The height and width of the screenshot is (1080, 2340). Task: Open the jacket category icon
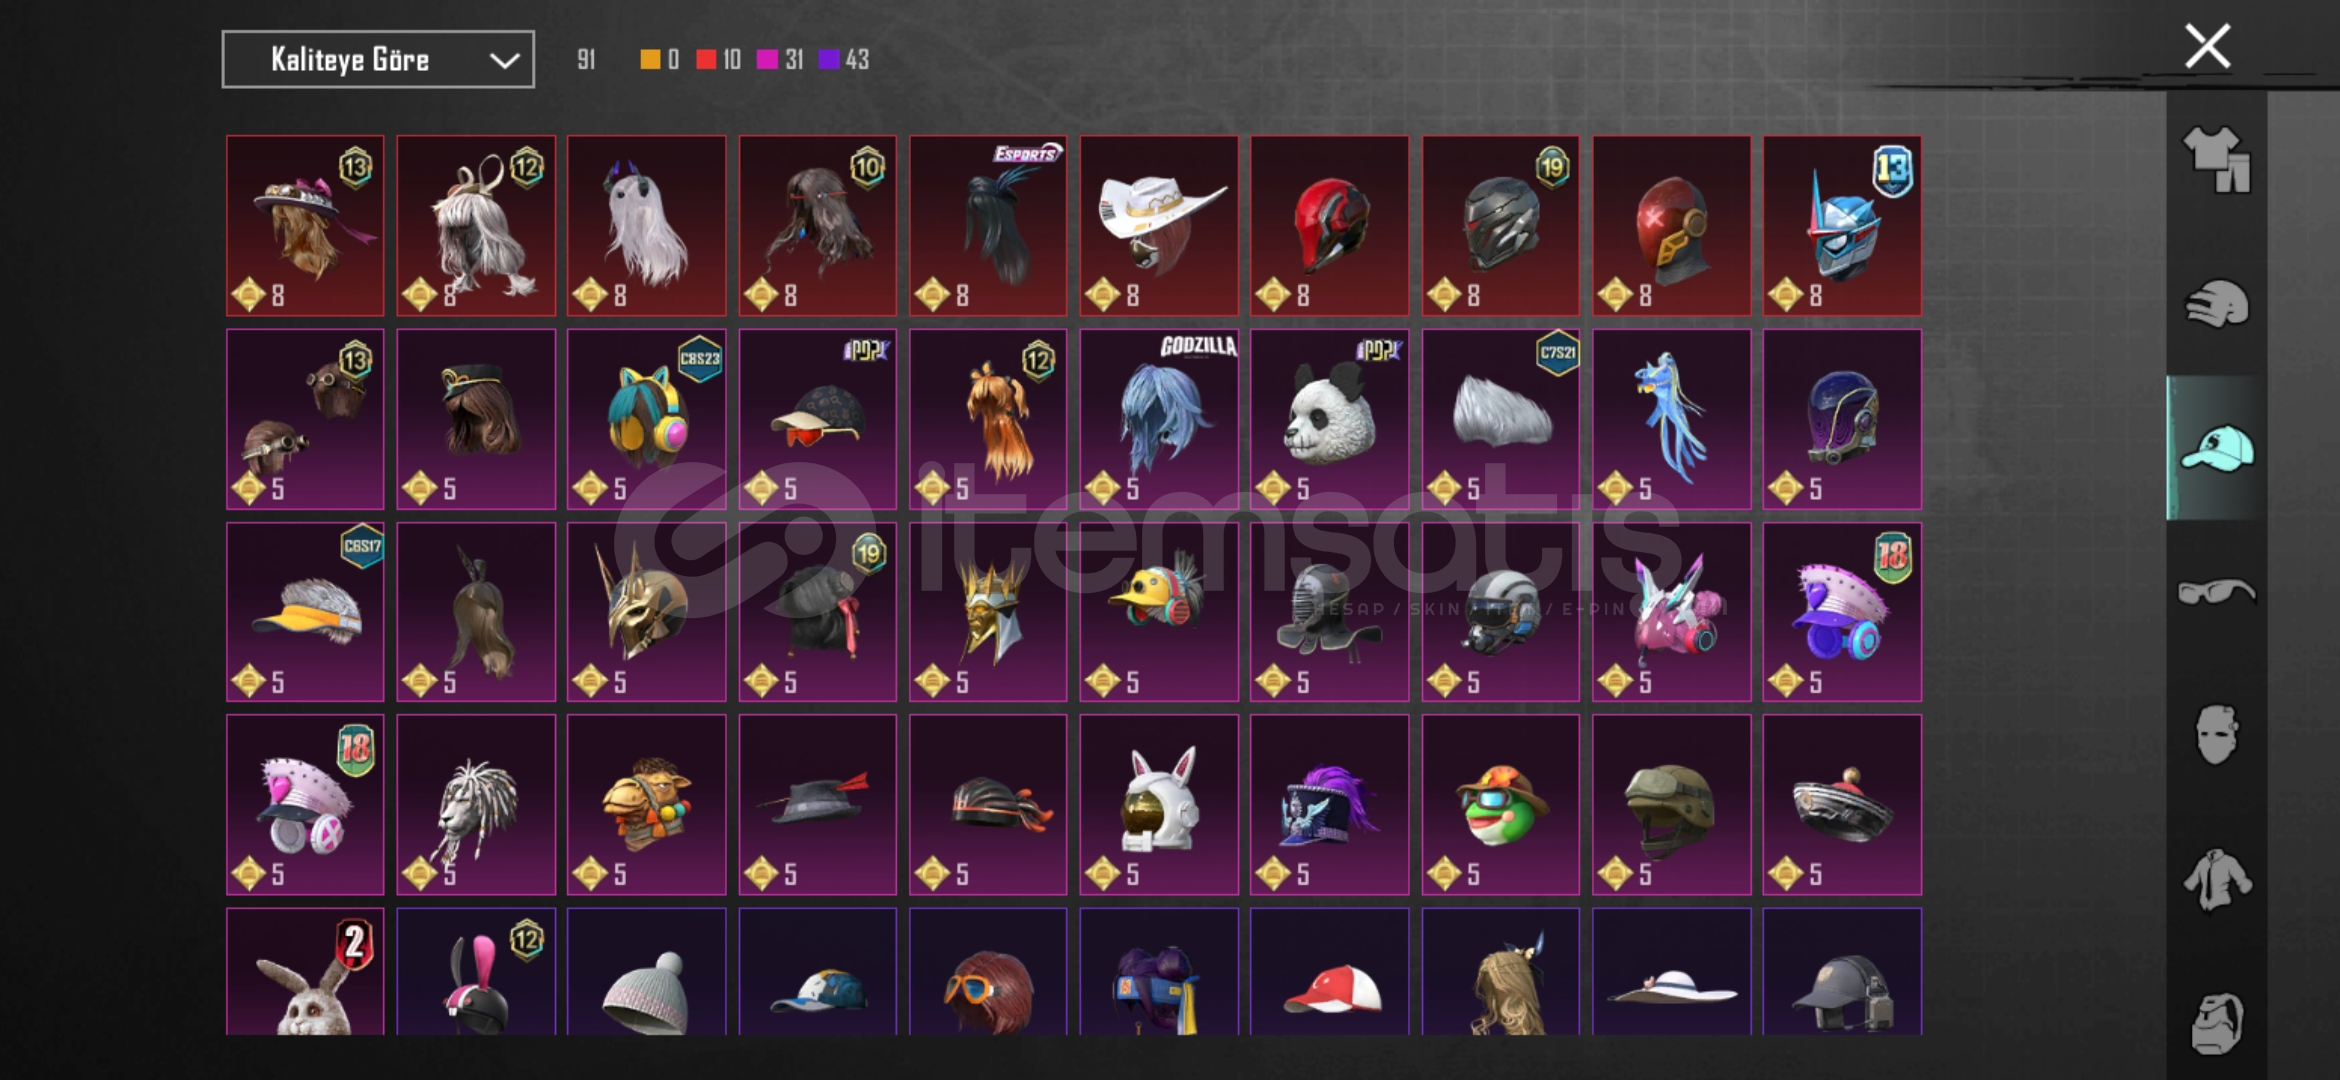2216,880
